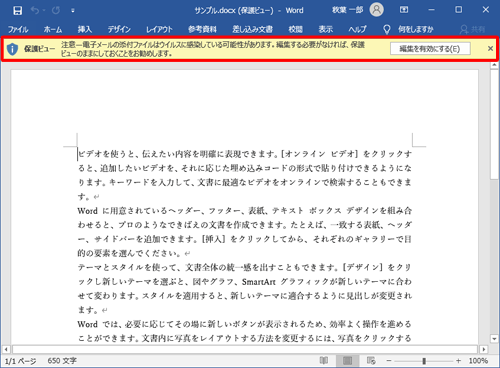Close the protected view message bar
This screenshot has width=500, height=368.
[490, 49]
